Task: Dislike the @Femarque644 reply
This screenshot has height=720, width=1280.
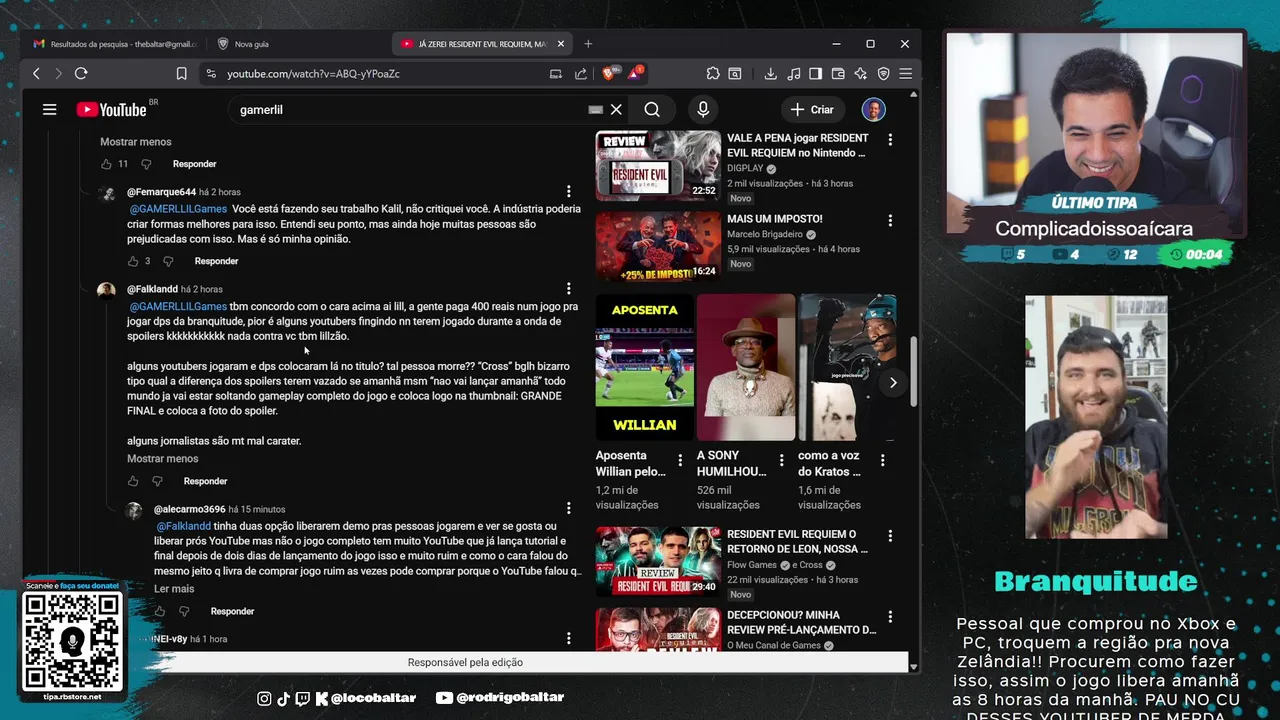Action: (x=168, y=261)
